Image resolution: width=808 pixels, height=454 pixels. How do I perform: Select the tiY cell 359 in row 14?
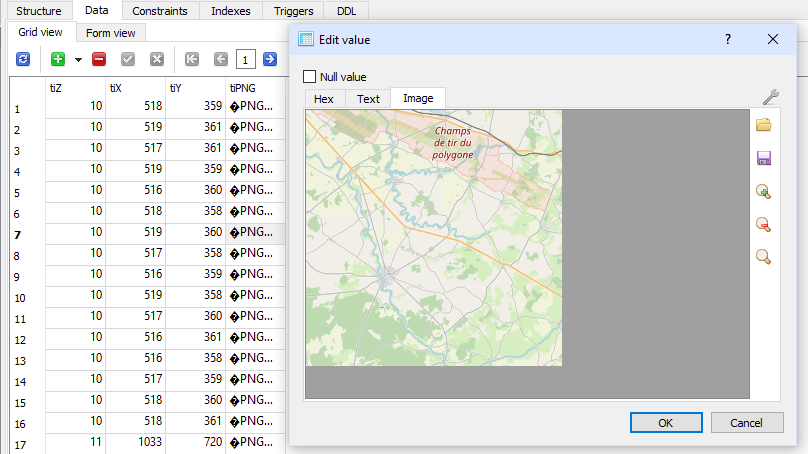[195, 379]
